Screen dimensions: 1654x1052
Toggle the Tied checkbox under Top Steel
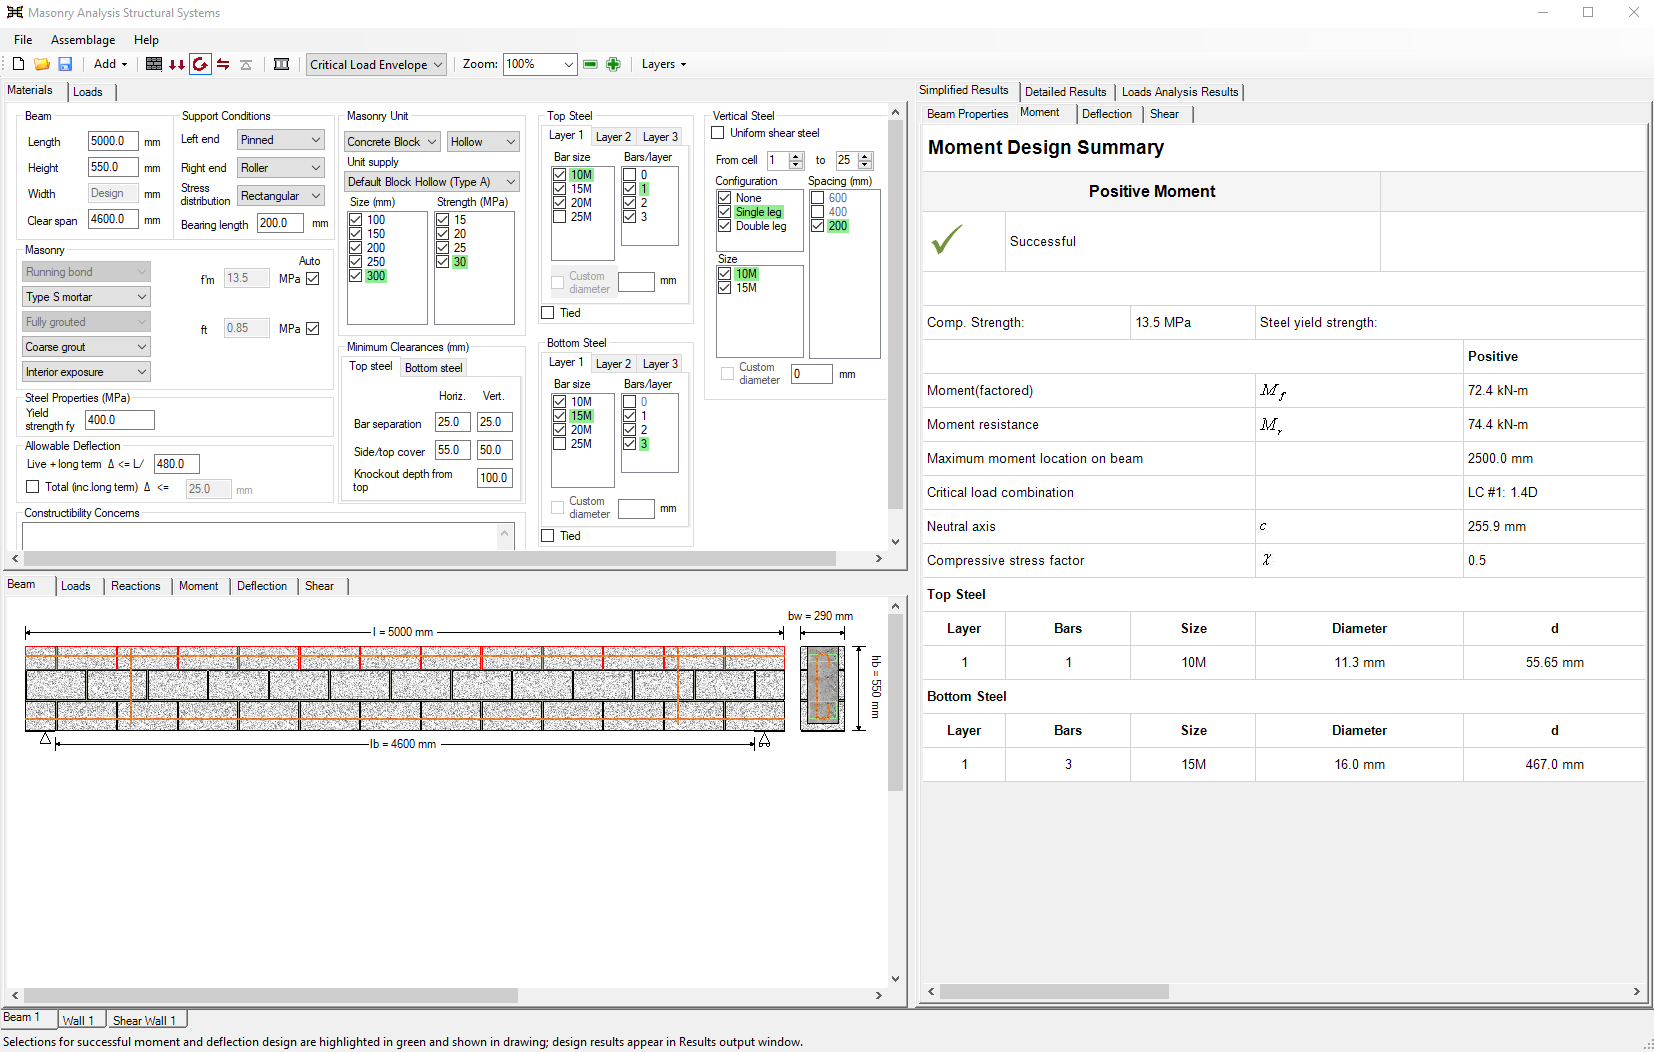point(548,313)
